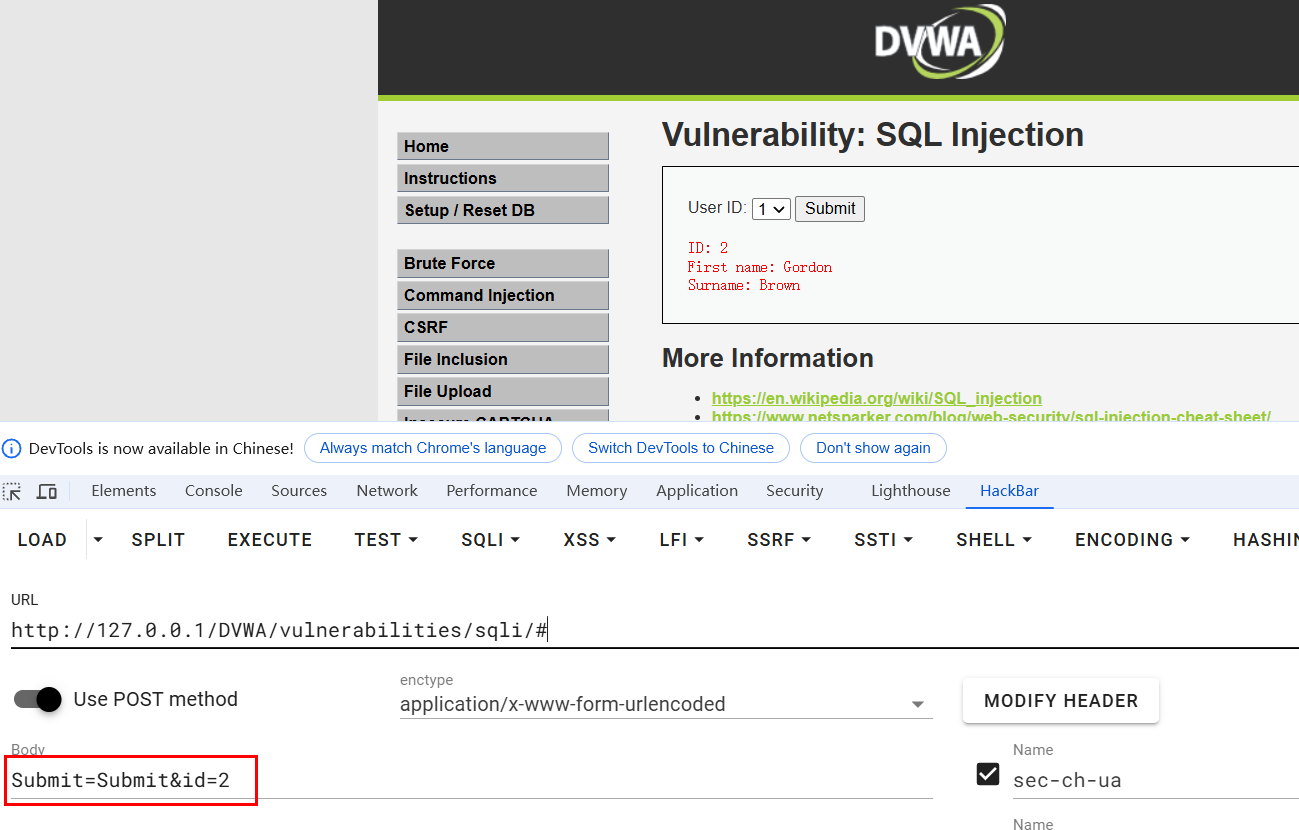
Task: Open the Command Injection menu item
Action: coord(503,295)
